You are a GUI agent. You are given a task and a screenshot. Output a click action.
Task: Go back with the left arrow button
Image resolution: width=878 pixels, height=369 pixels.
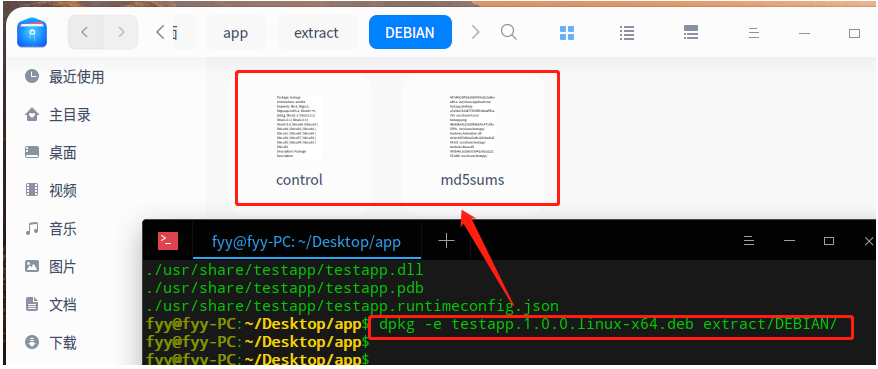click(85, 32)
